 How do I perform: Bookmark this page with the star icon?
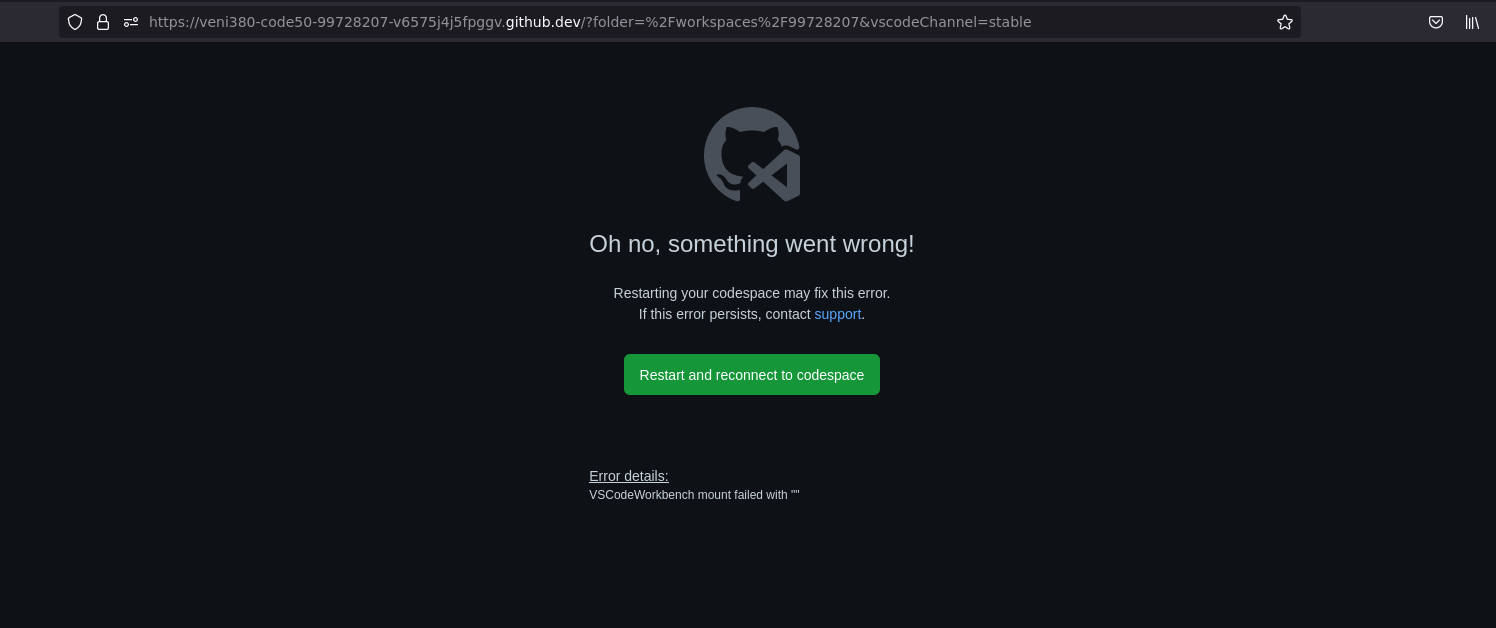coord(1285,22)
